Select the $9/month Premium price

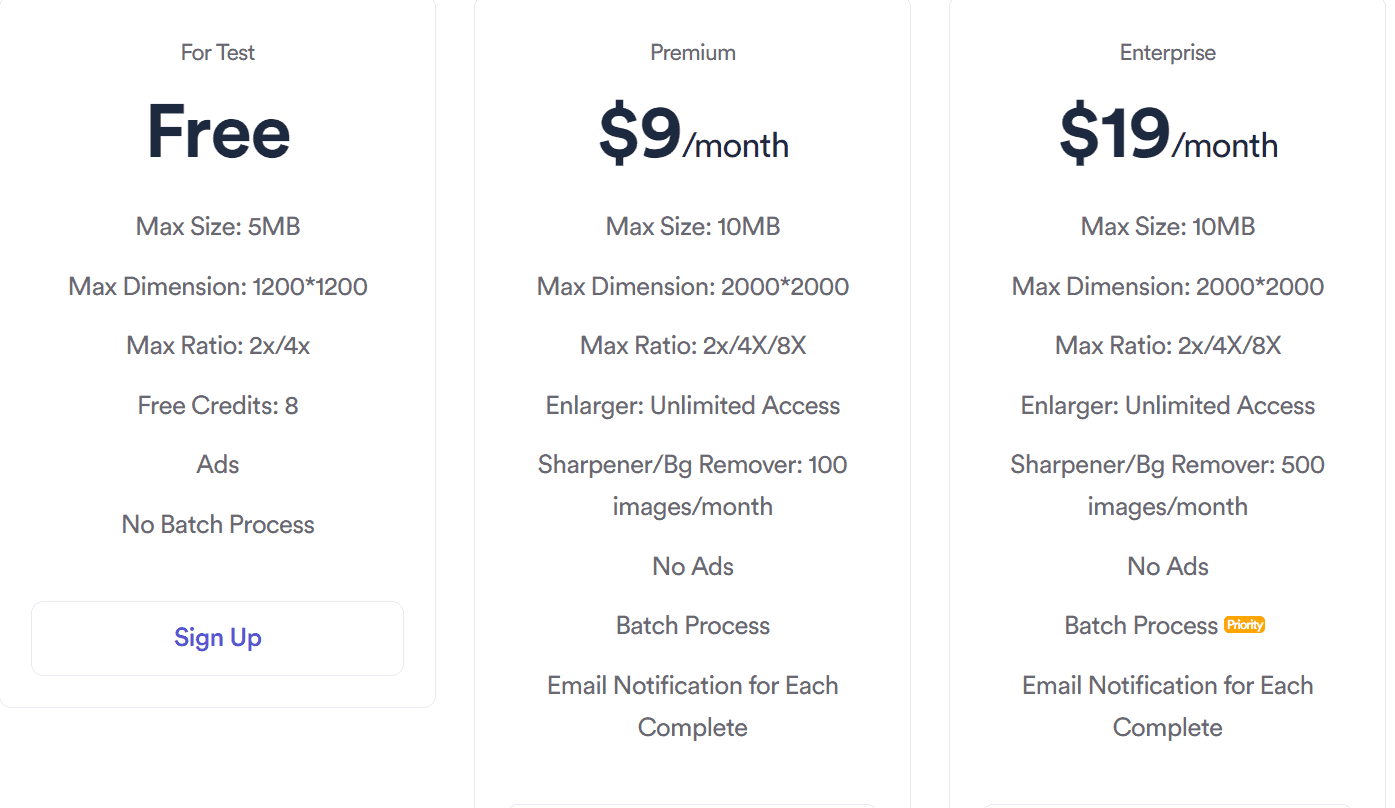(692, 140)
